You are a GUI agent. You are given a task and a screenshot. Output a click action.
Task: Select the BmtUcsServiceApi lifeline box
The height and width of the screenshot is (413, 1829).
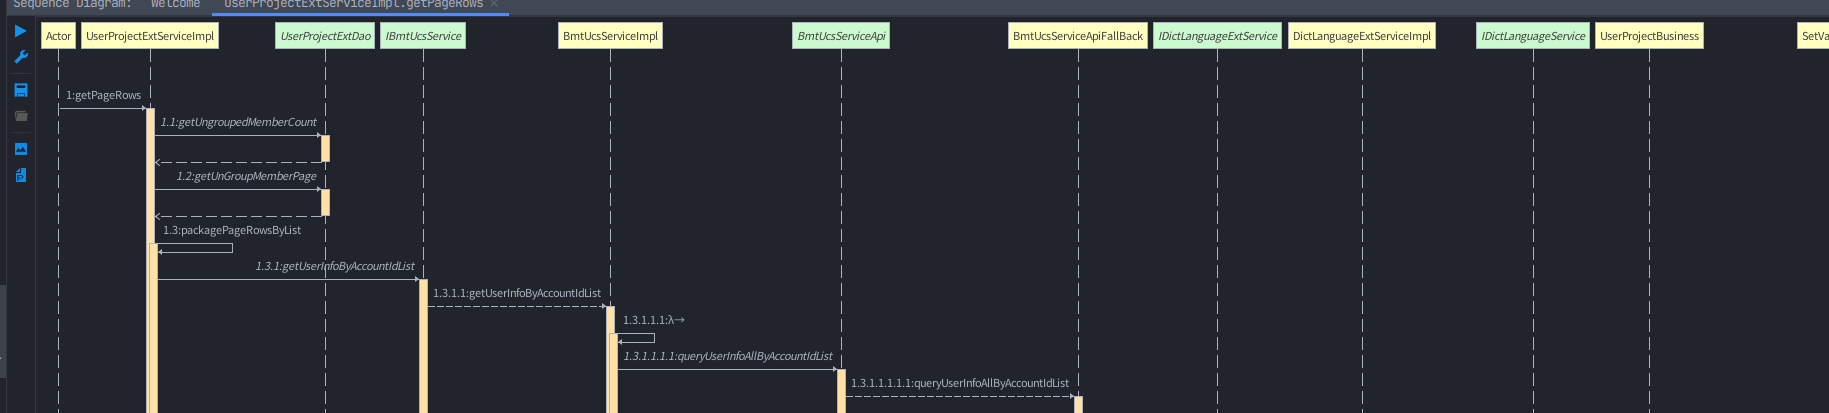[x=841, y=36]
